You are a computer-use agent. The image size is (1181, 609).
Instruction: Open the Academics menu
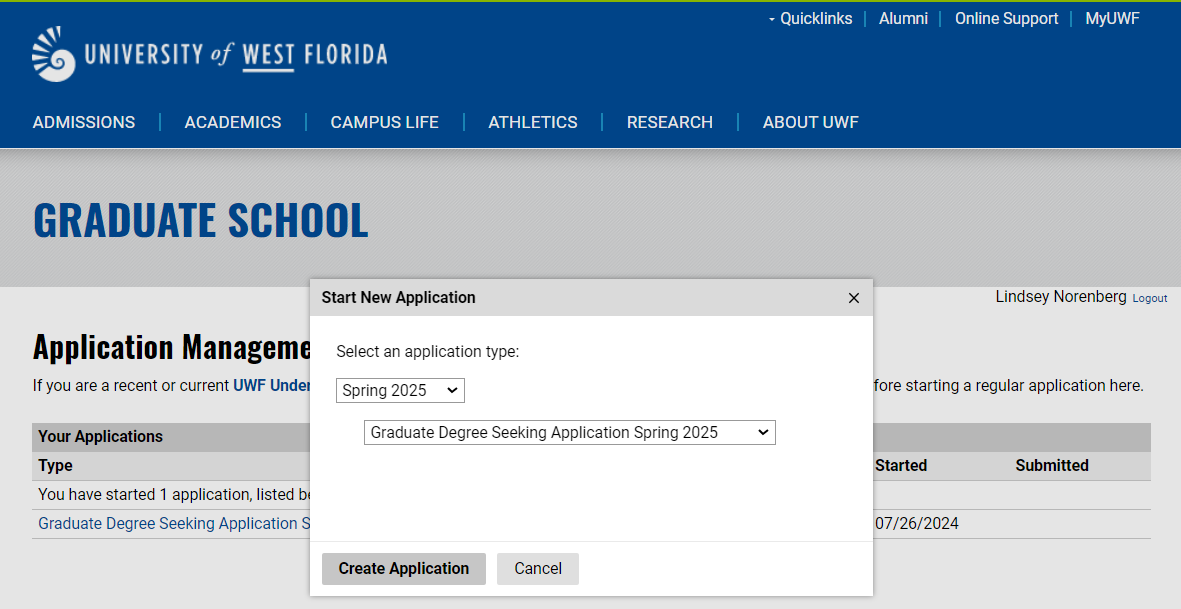[x=233, y=123]
